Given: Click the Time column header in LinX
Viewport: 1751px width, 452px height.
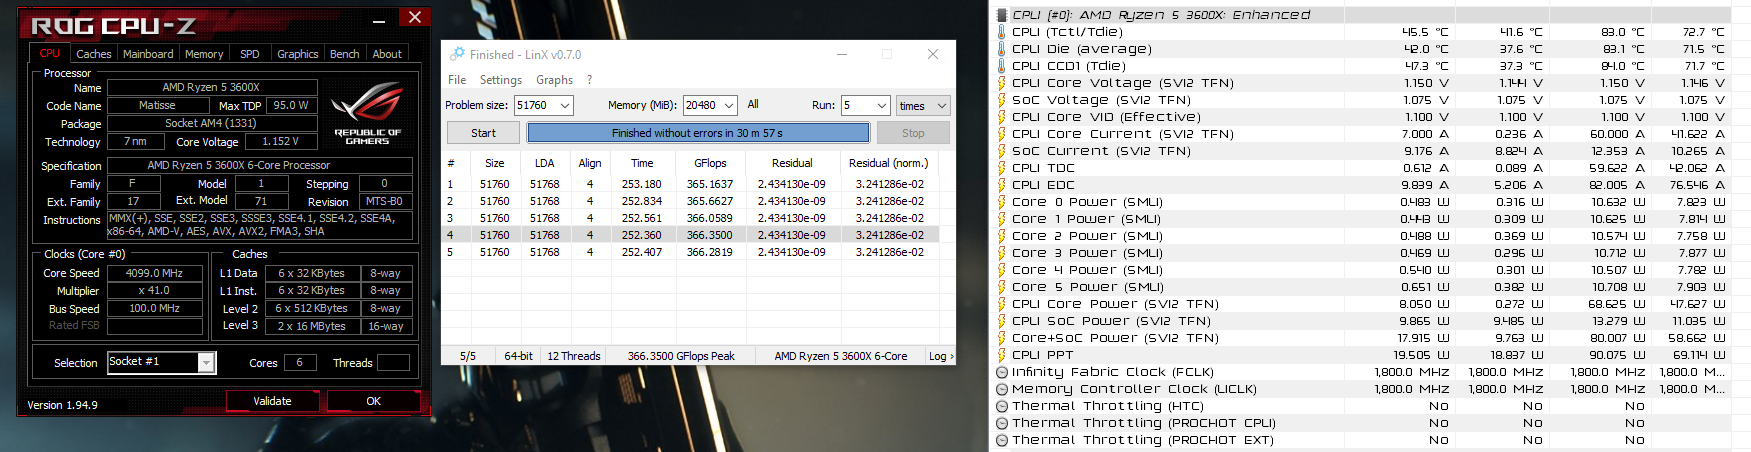Looking at the screenshot, I should pyautogui.click(x=642, y=163).
